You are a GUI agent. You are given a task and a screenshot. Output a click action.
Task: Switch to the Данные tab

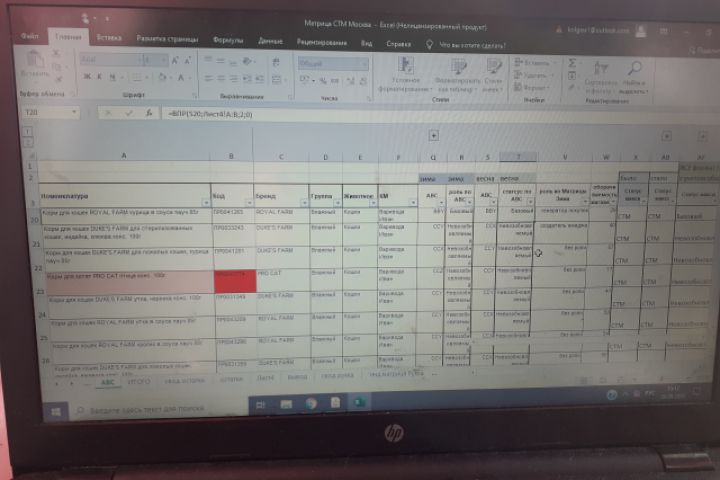point(270,41)
